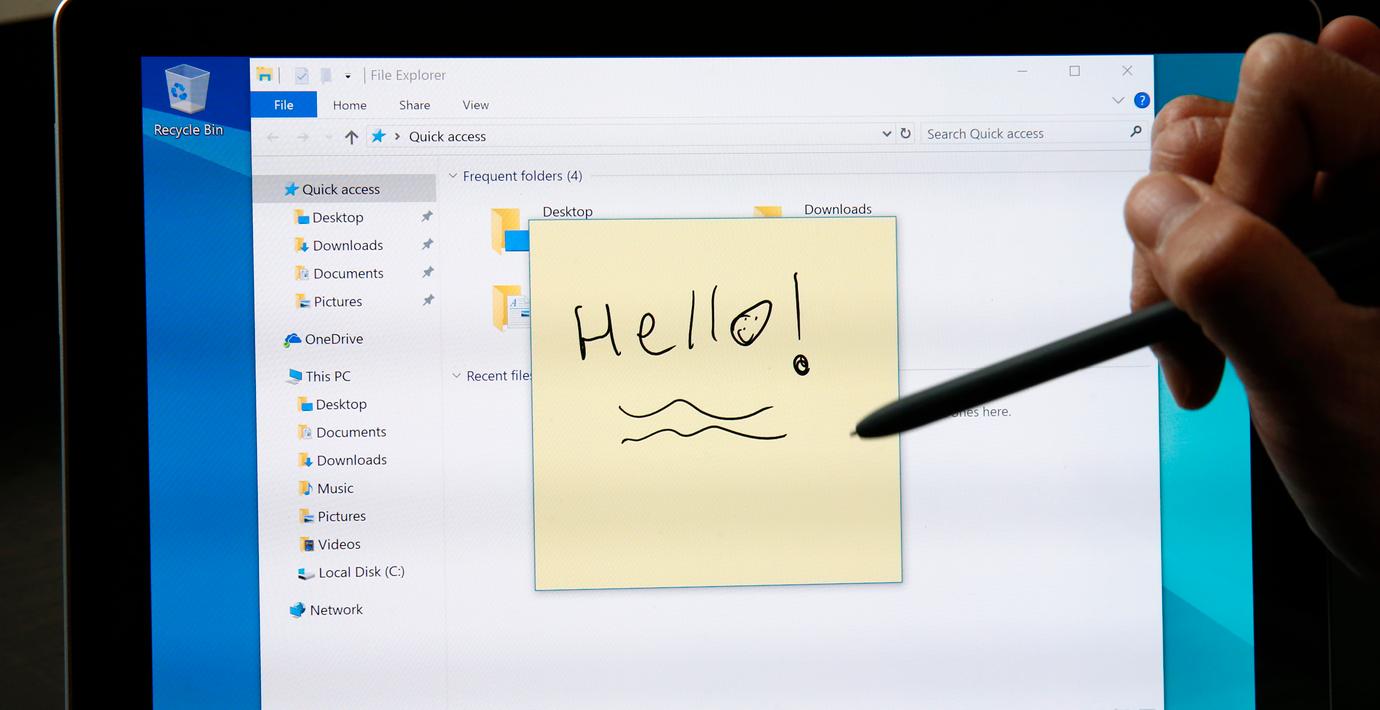
Task: Select Local Disk (C:) in sidebar
Action: tap(360, 572)
